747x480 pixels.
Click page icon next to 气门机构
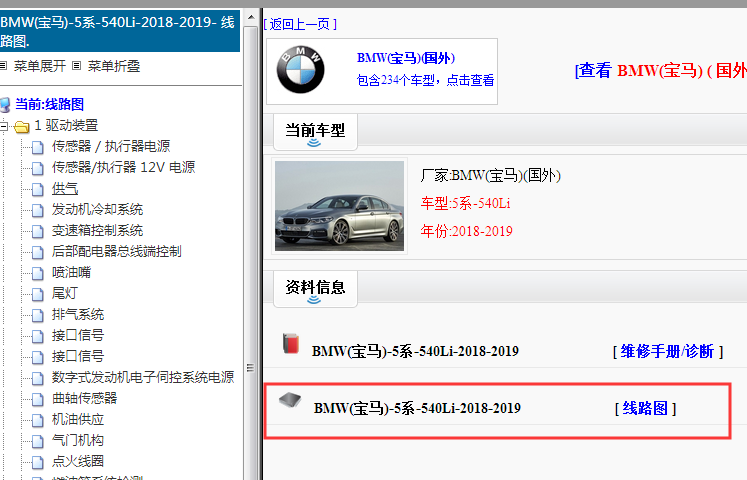click(38, 440)
